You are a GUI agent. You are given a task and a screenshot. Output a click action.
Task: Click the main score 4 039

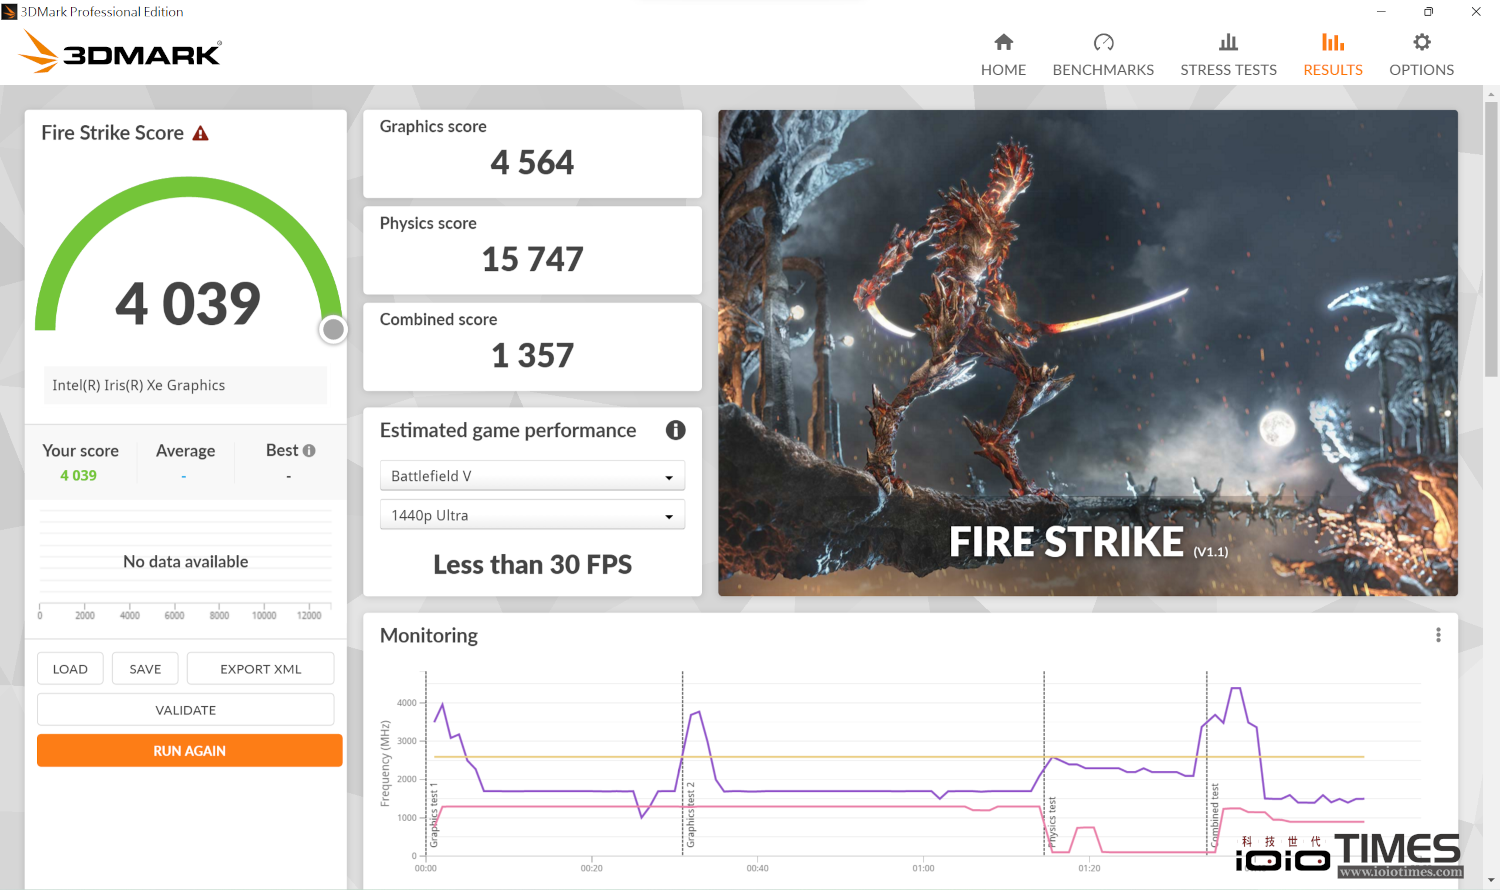(188, 303)
